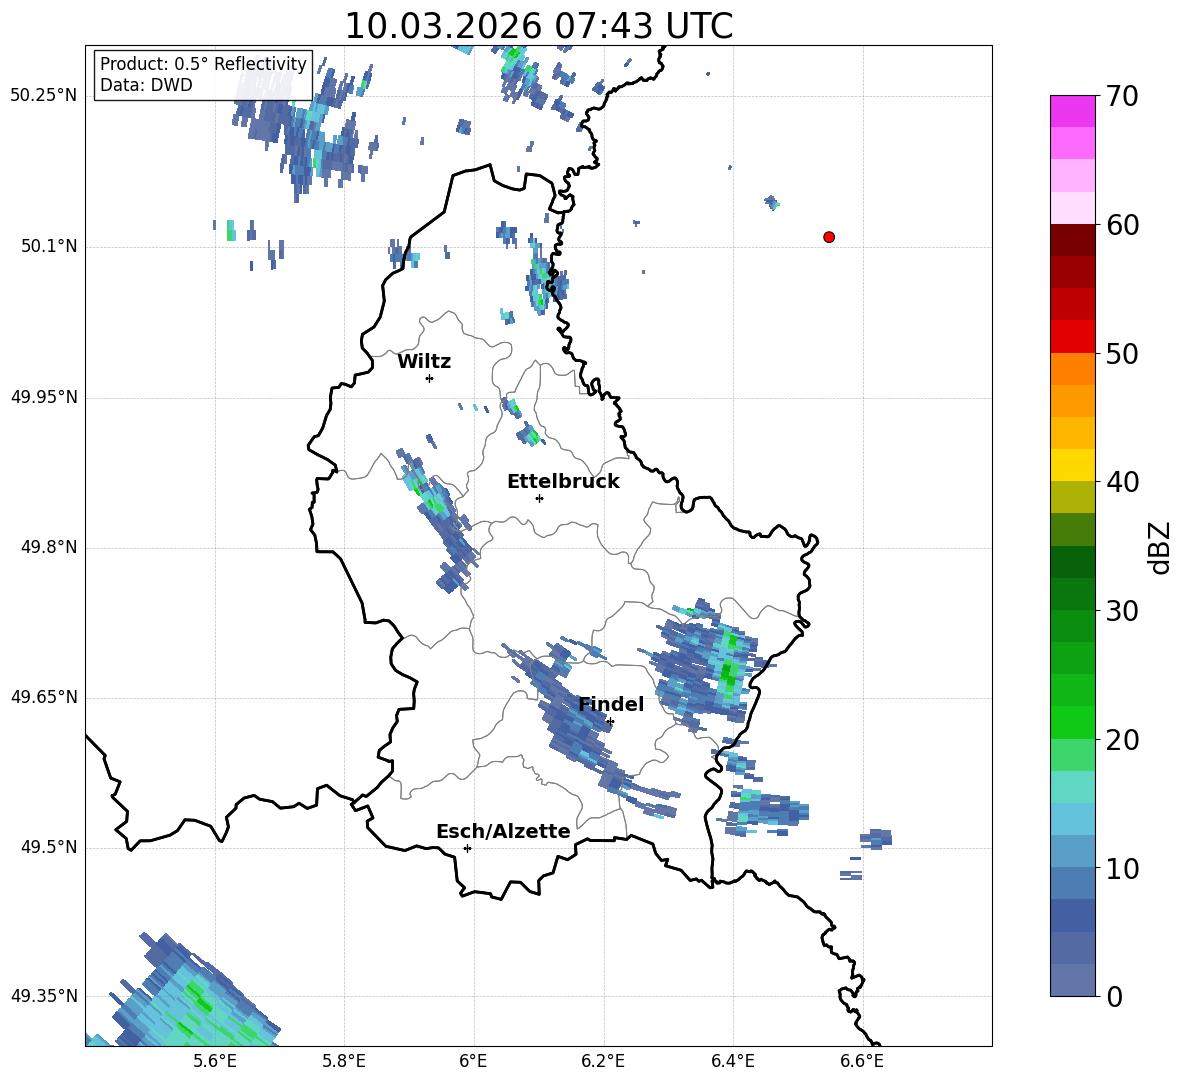Click the 5.8°E longitude label
The width and height of the screenshot is (1184, 1081).
(x=344, y=1061)
